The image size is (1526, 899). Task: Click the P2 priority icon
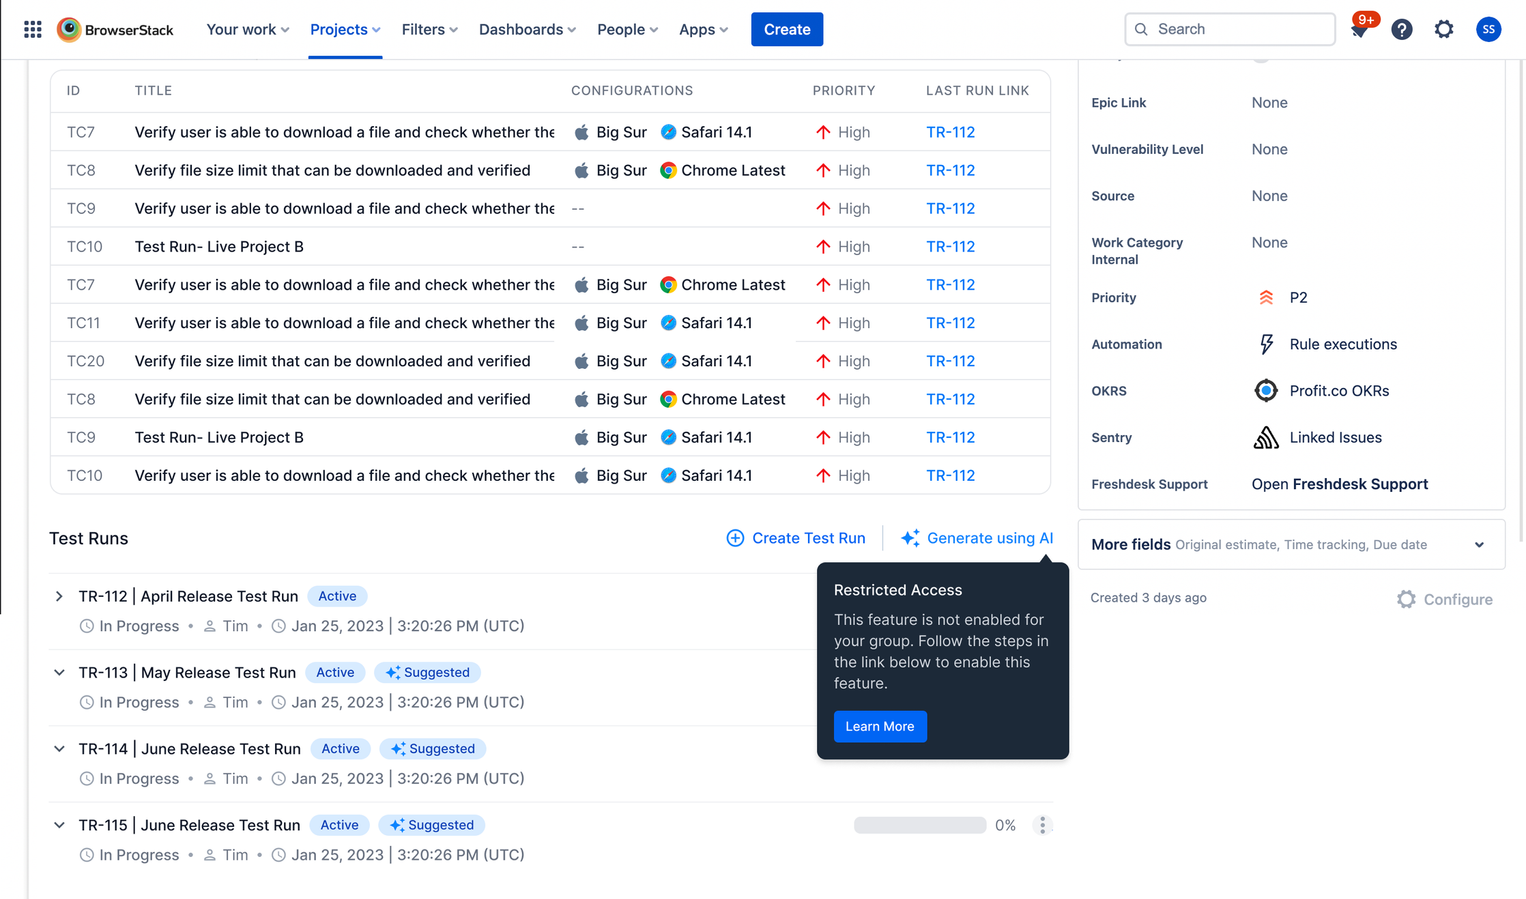click(1266, 298)
